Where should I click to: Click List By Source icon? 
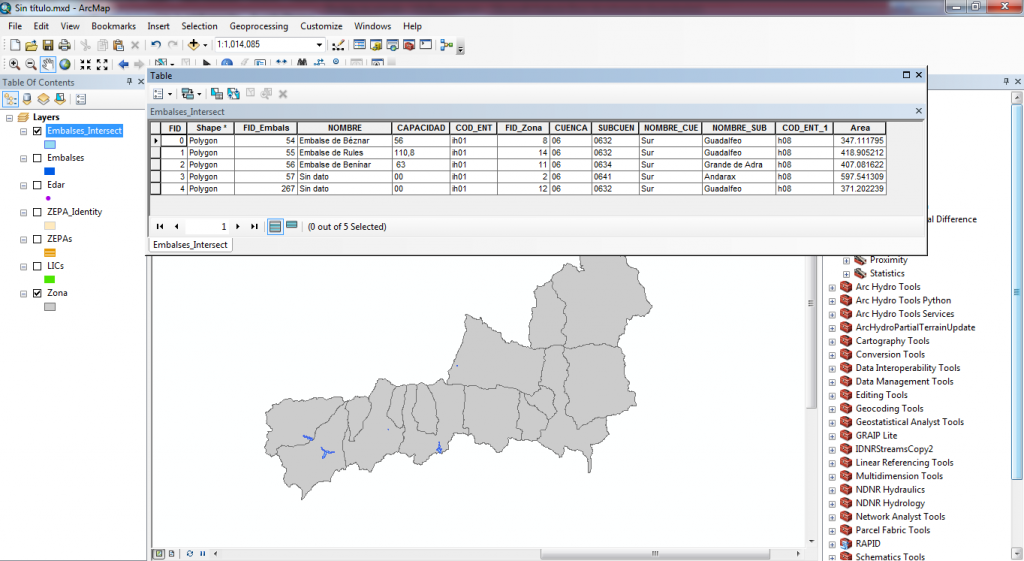click(x=27, y=99)
